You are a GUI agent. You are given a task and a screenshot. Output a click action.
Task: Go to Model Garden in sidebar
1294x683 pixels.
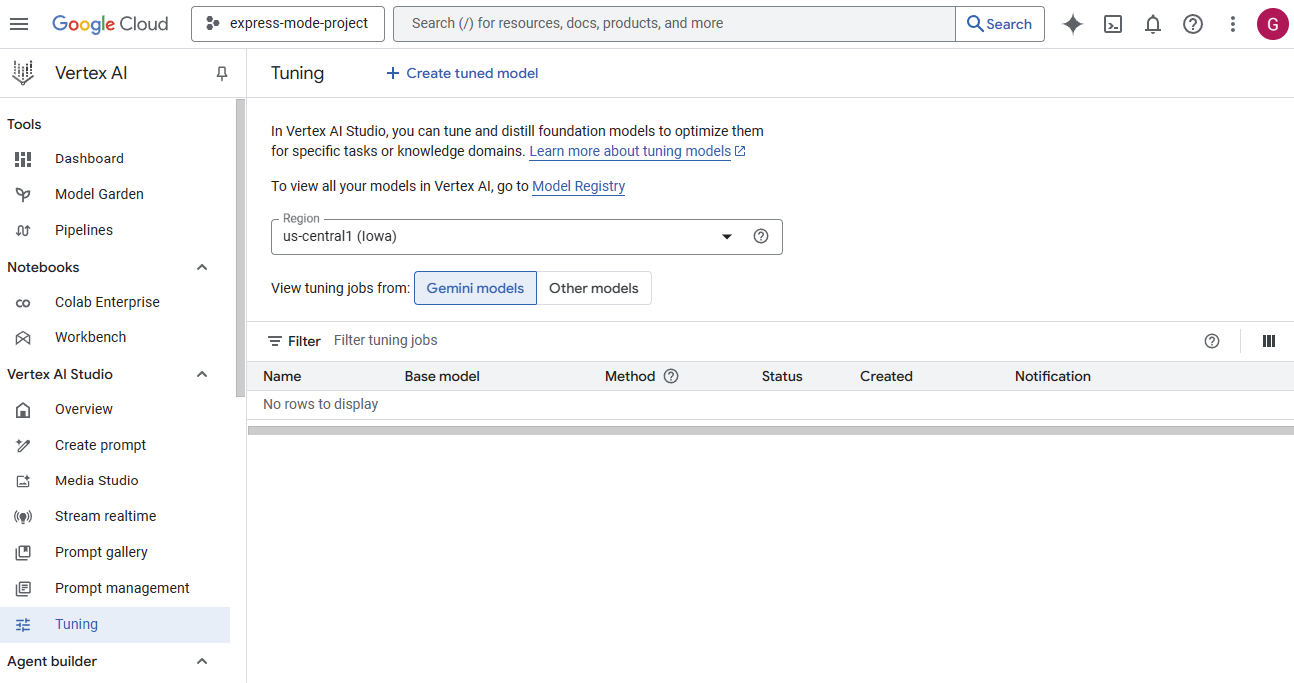[x=99, y=194]
